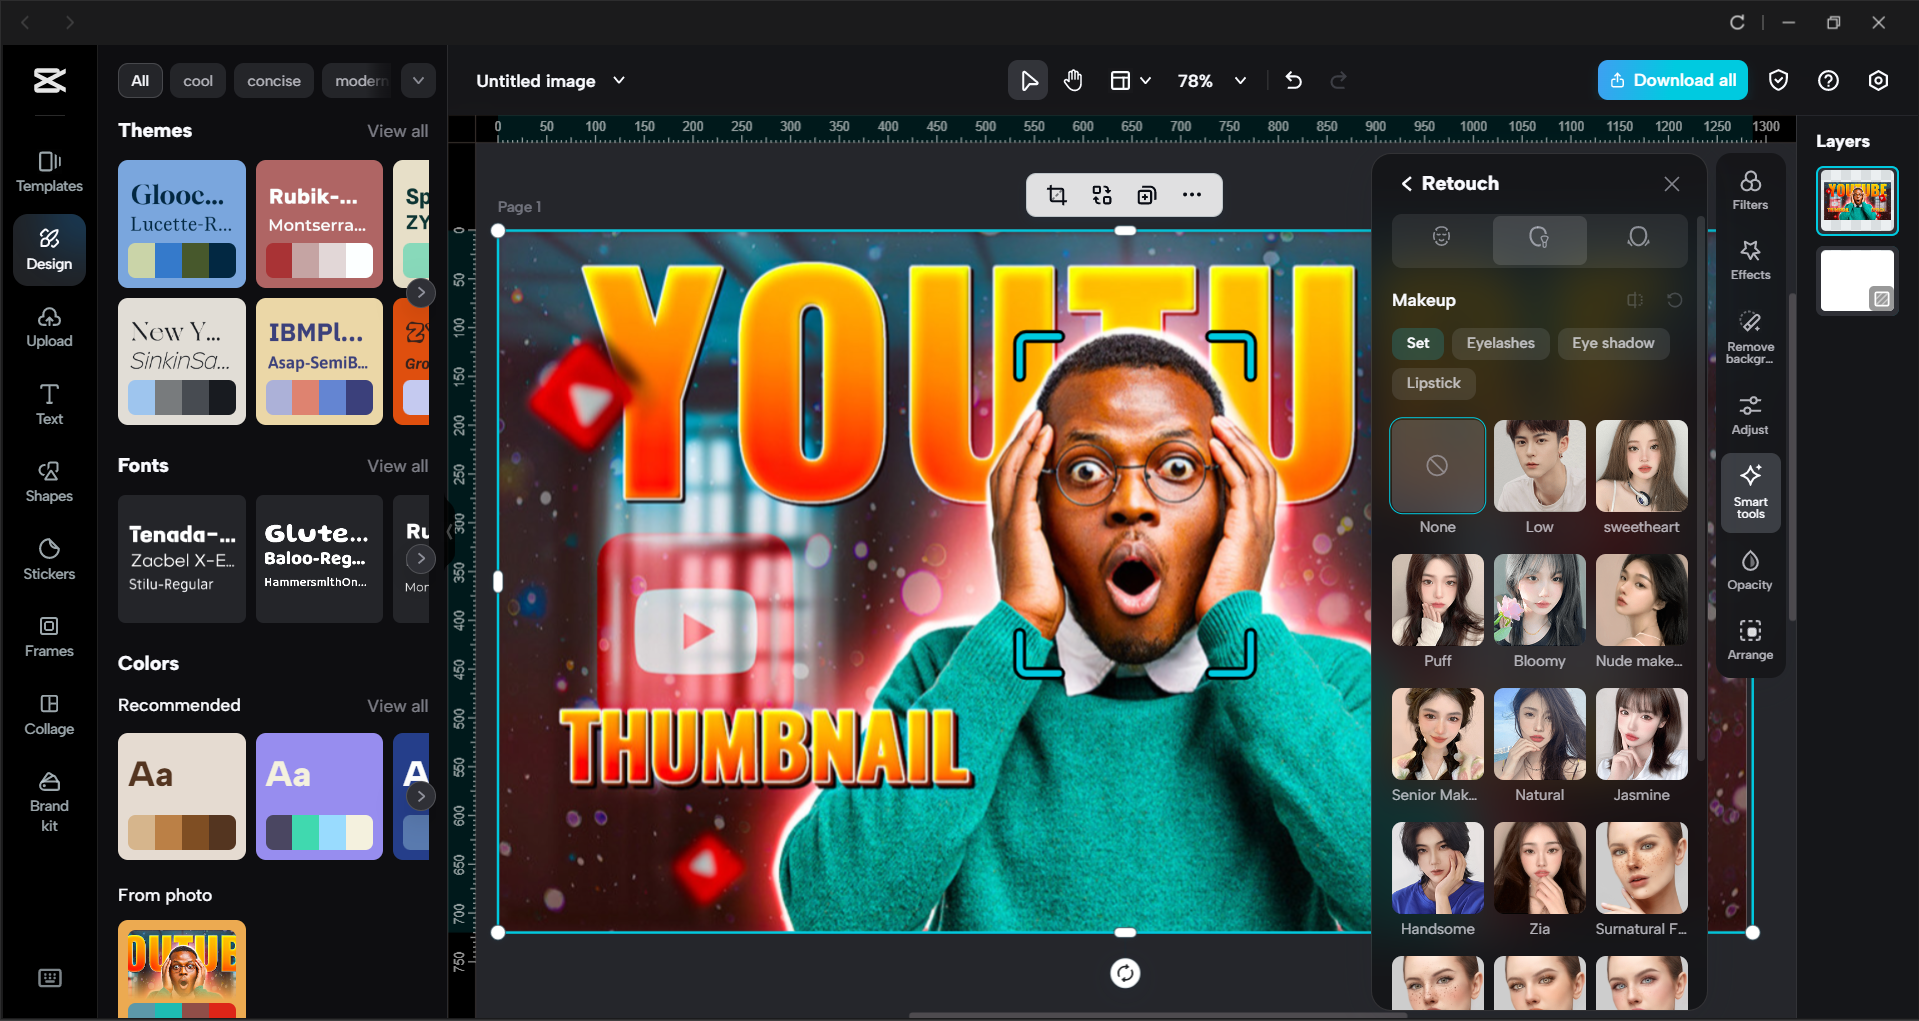Open the Shapes panel
Image resolution: width=1919 pixels, height=1021 pixels.
pyautogui.click(x=49, y=481)
